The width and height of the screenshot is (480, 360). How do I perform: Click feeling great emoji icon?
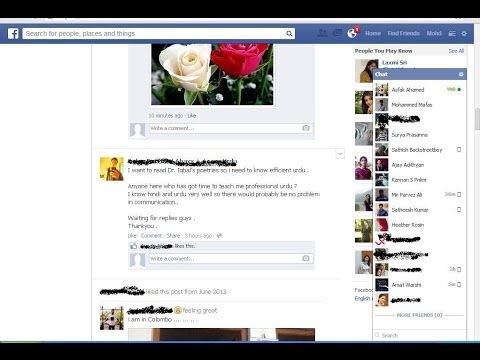coord(178,310)
